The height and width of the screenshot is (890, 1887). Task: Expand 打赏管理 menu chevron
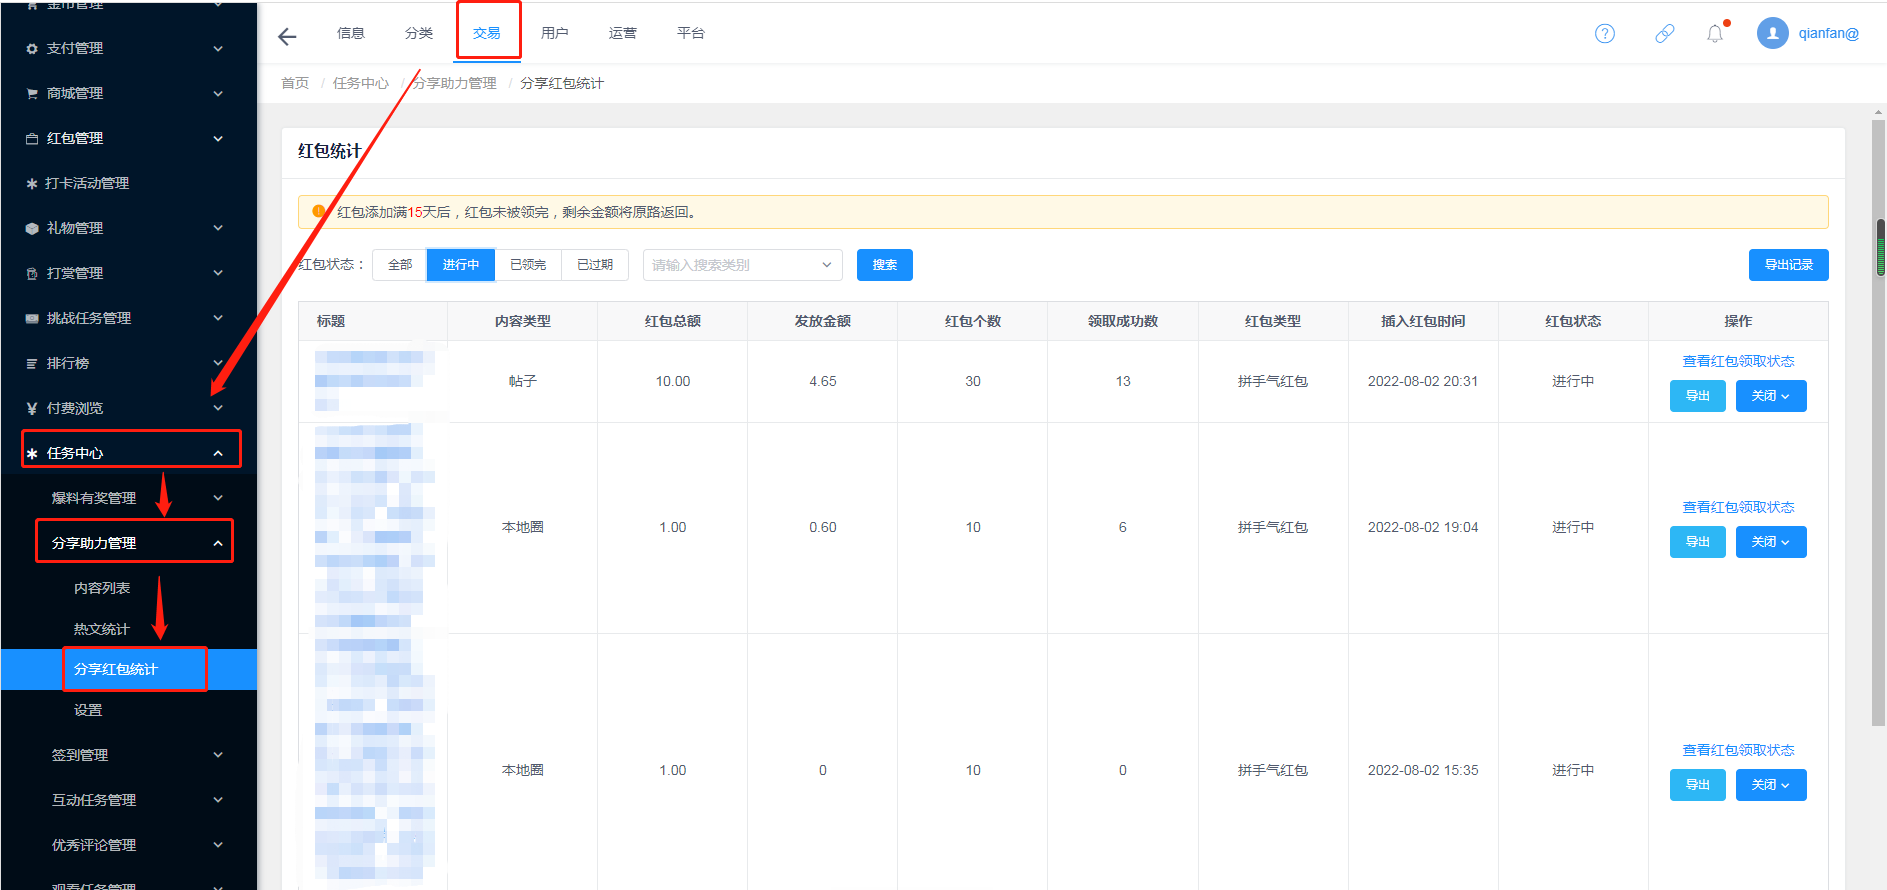click(218, 274)
